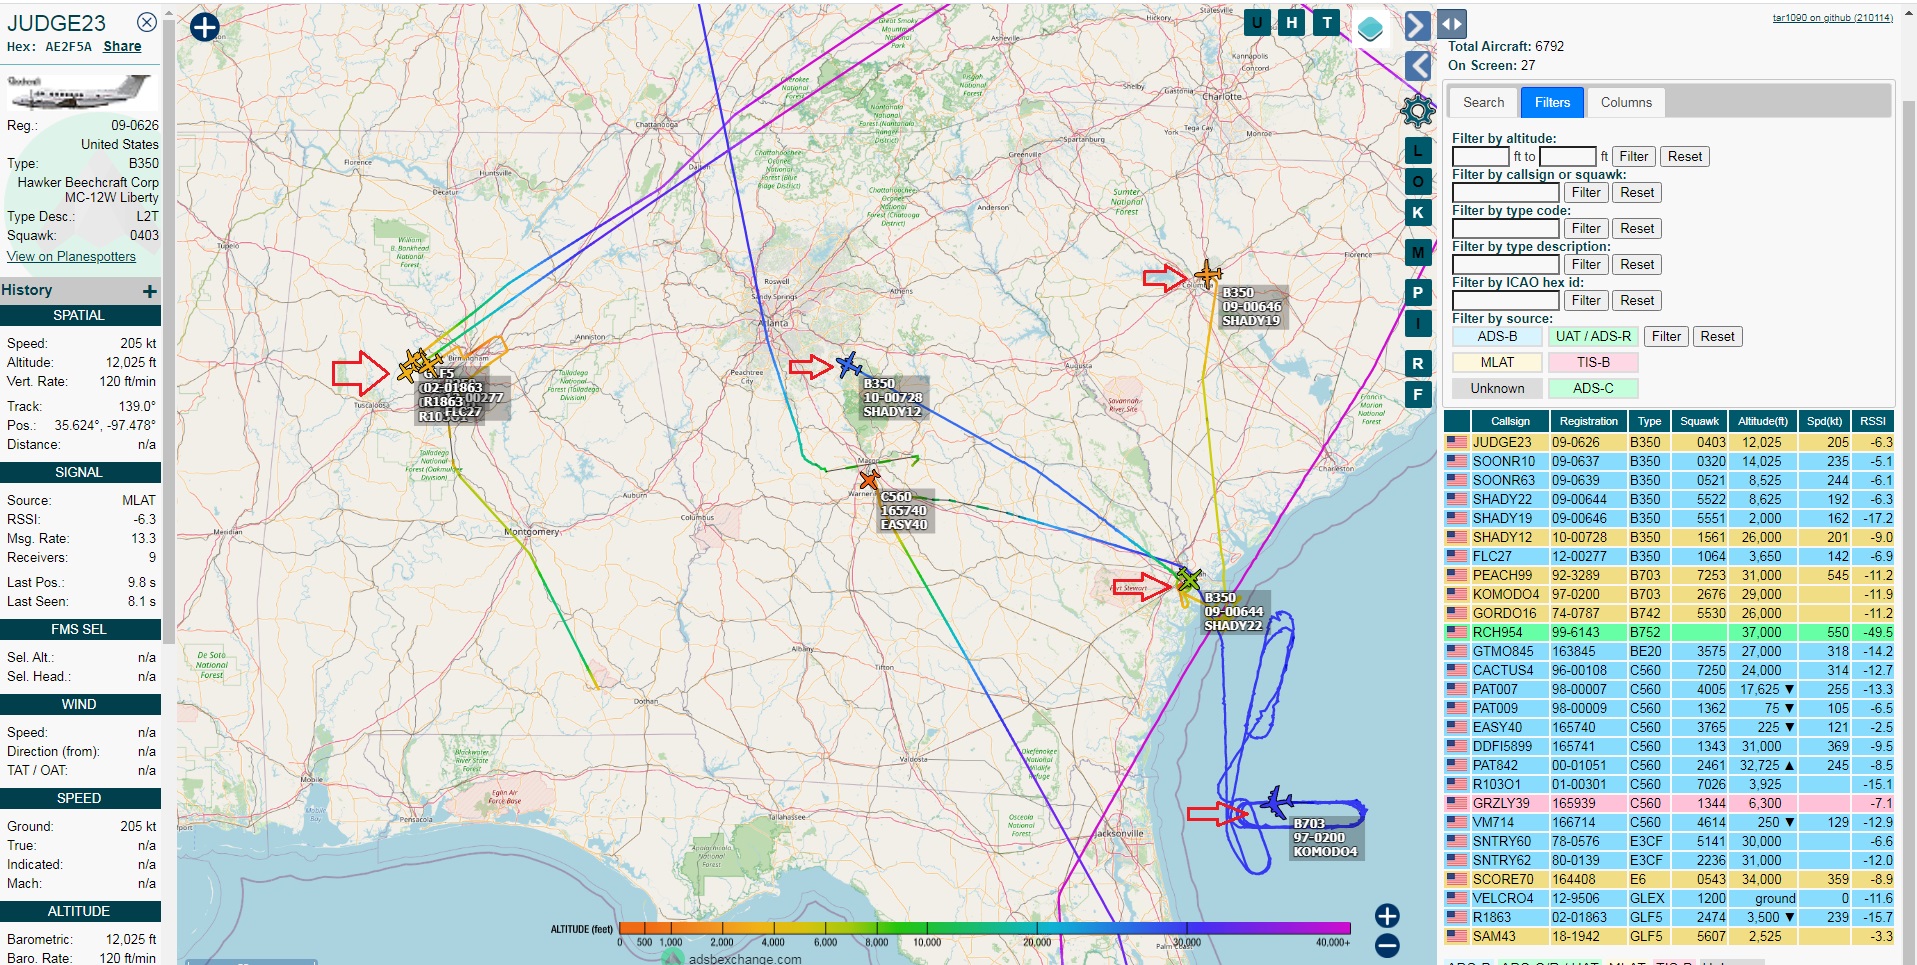Select the SOONR10 row in aircraft table

[1669, 461]
